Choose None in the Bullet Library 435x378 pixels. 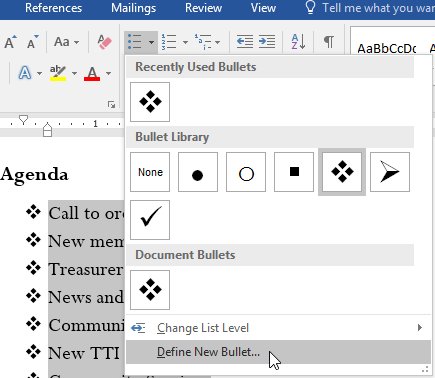pyautogui.click(x=150, y=172)
